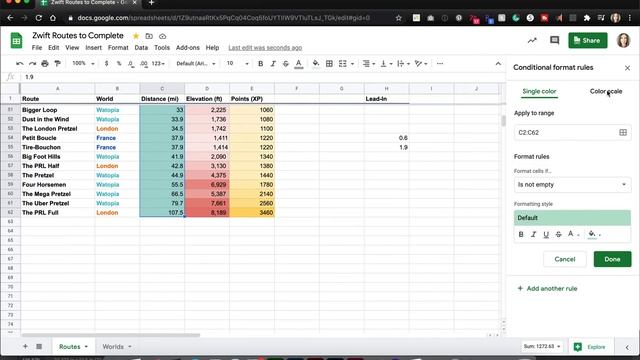Open the Sum: 1272.63 dropdown
The image size is (640, 360).
point(542,347)
